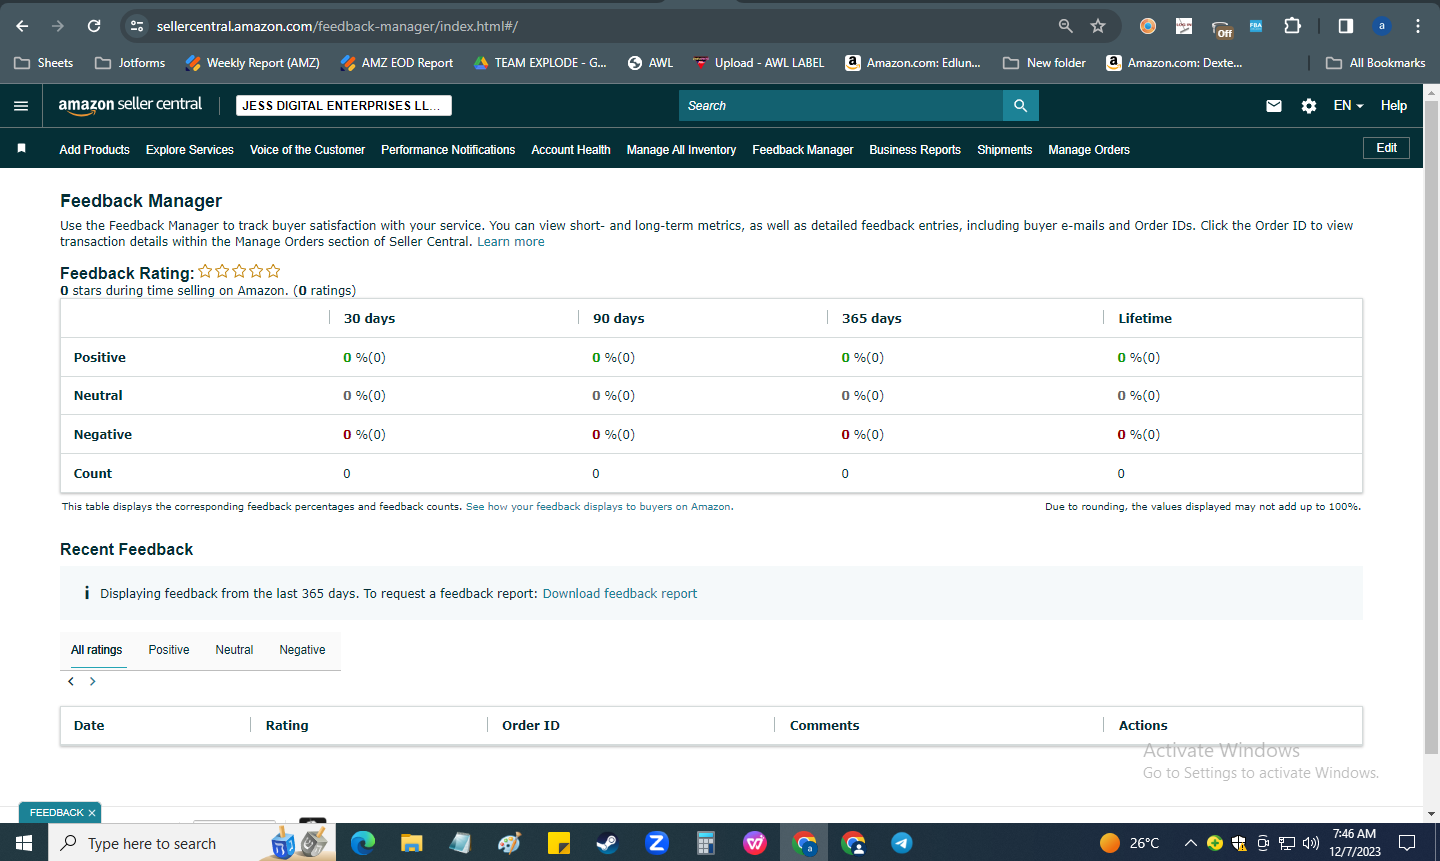Open Zoom app from the taskbar
Screen dimensions: 1440x861
pyautogui.click(x=657, y=842)
